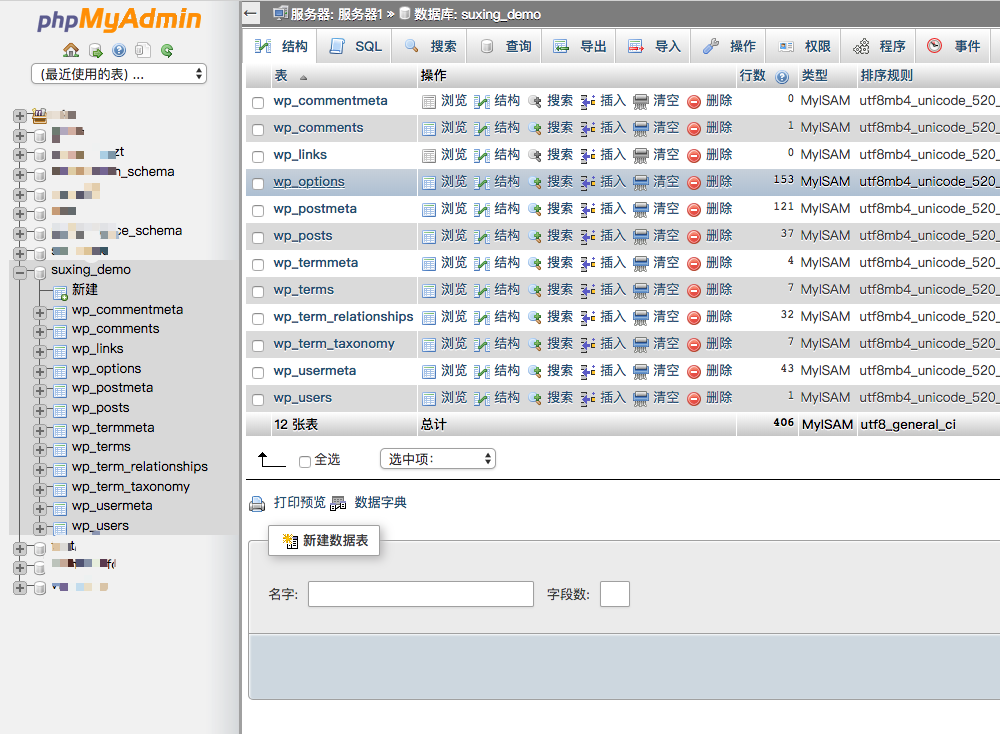Check the wp_users row checkbox
This screenshot has width=1000, height=734.
point(258,399)
